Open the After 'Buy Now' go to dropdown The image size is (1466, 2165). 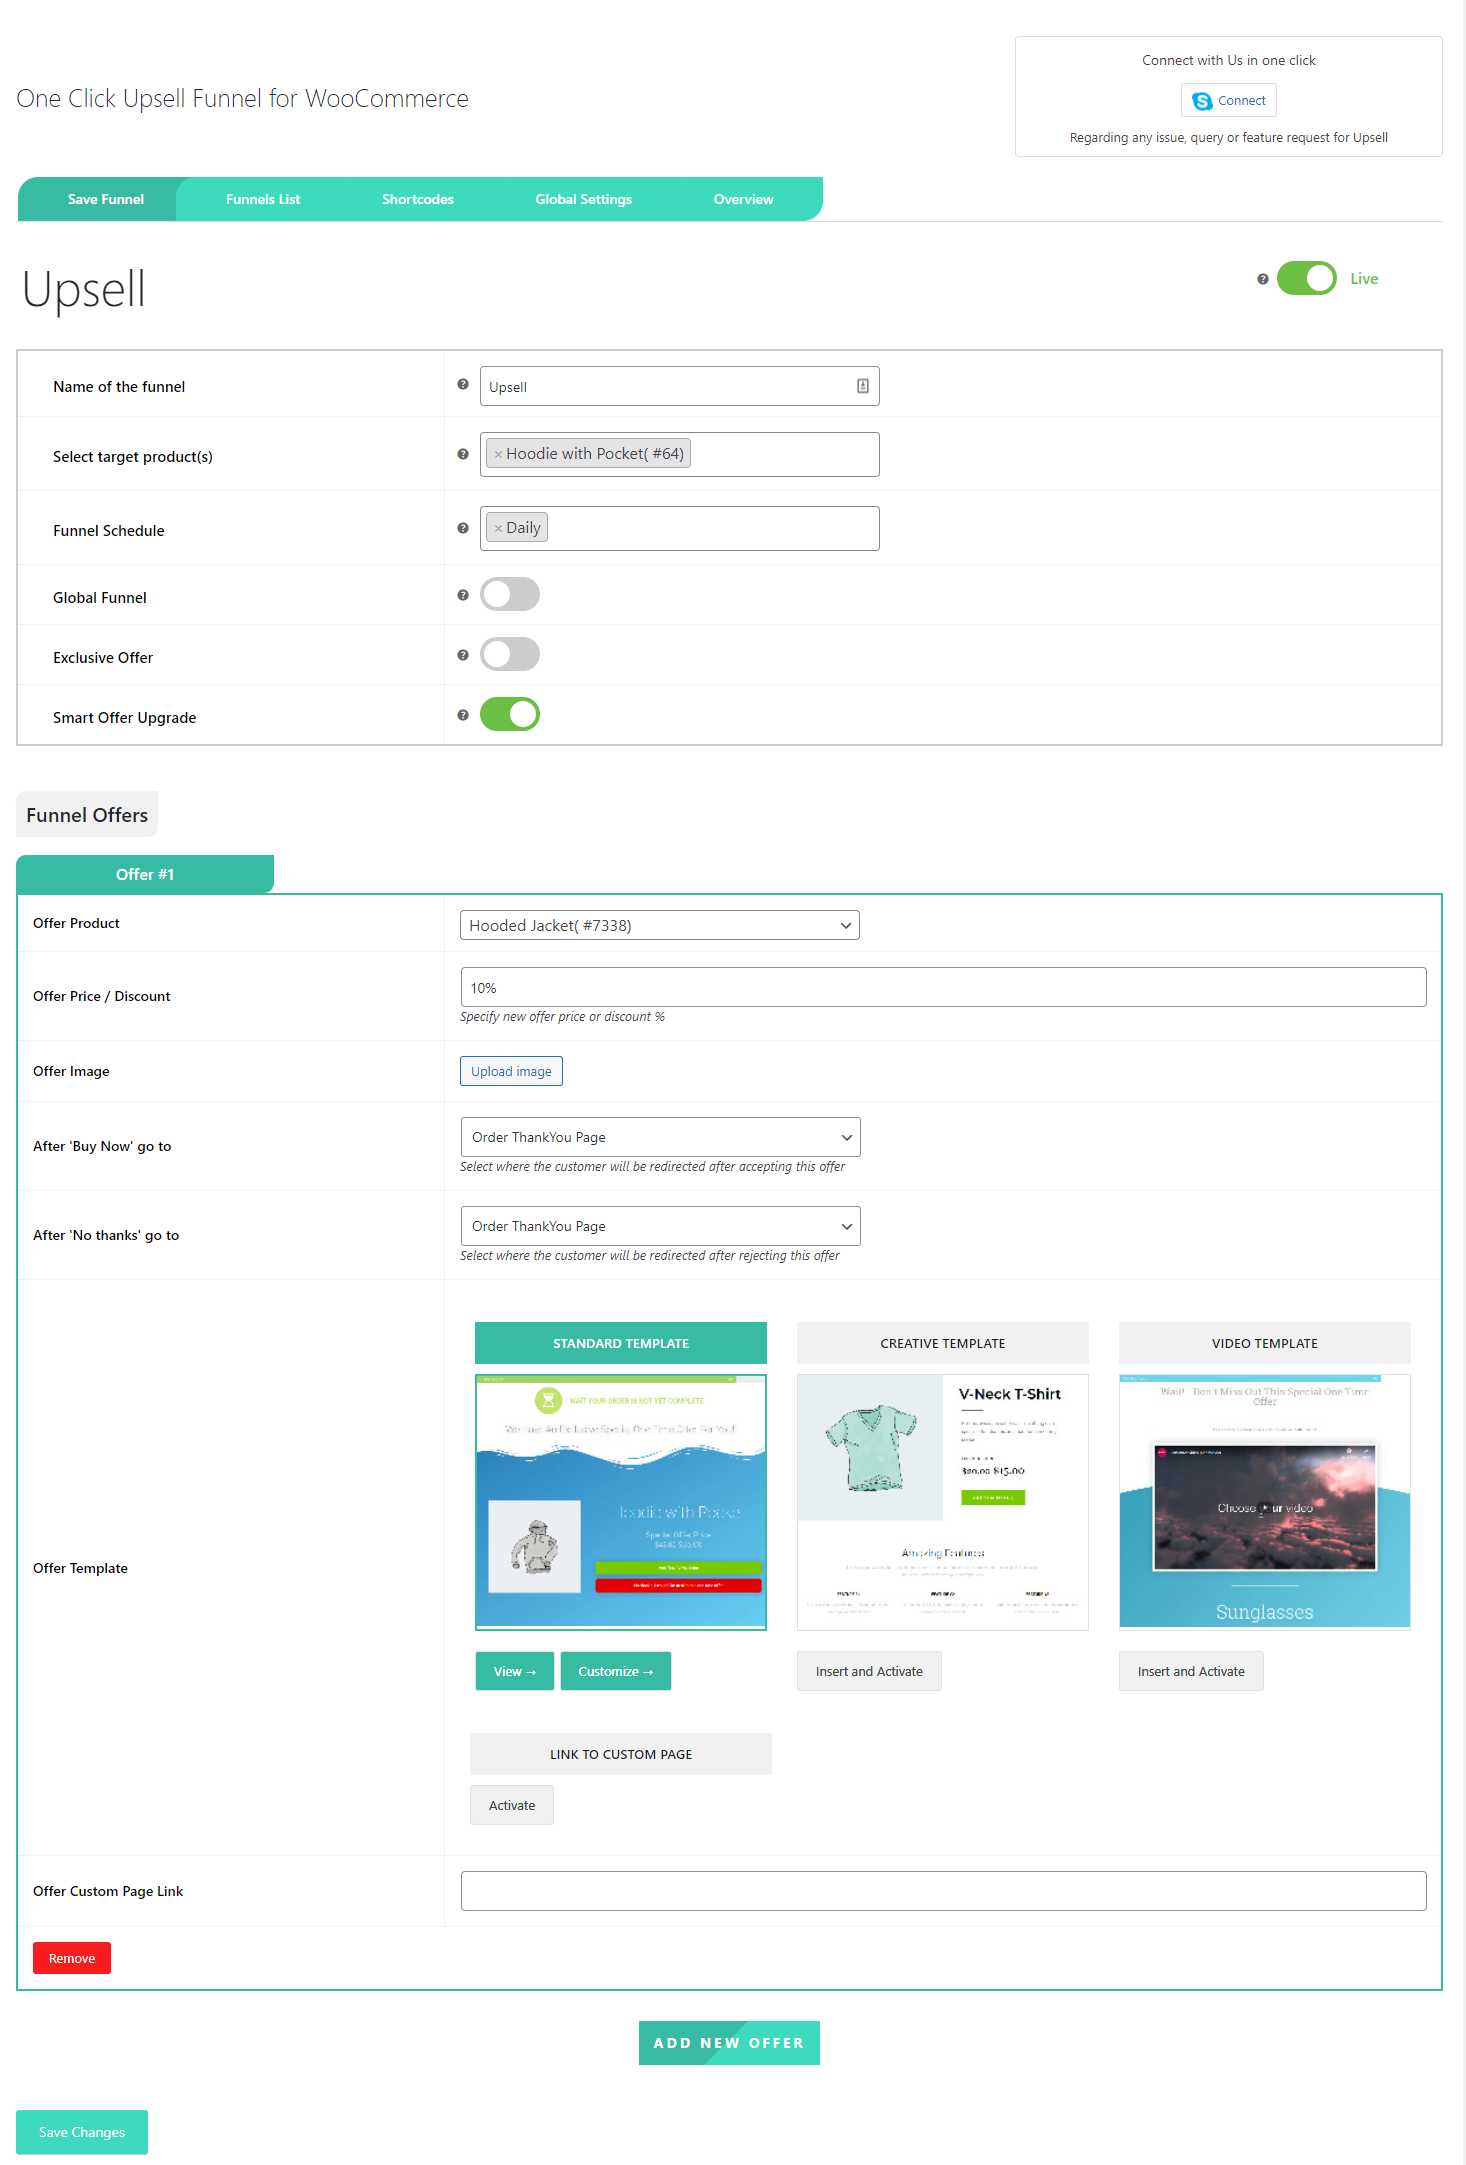pos(660,1137)
